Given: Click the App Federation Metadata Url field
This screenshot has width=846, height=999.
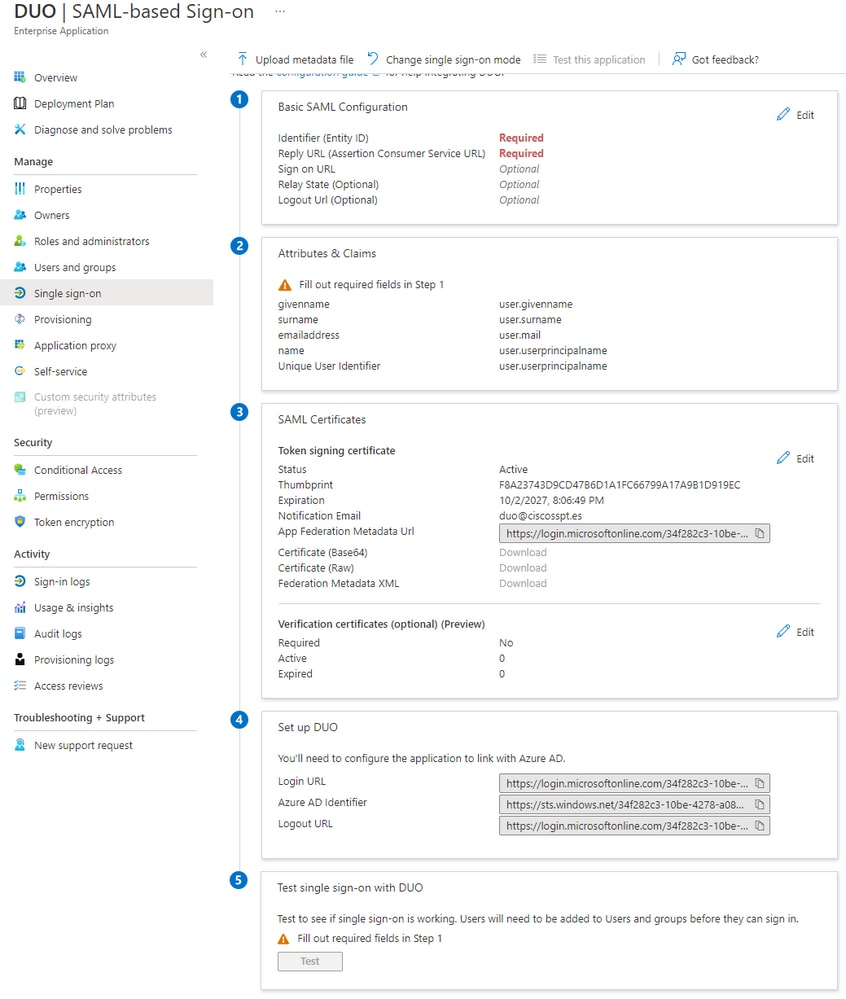Looking at the screenshot, I should click(634, 533).
